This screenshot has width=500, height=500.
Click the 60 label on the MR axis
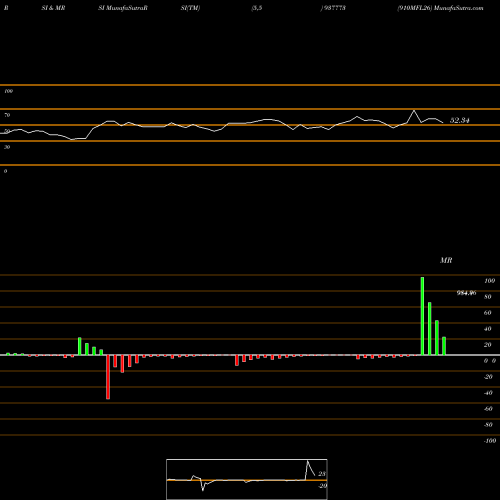point(488,313)
